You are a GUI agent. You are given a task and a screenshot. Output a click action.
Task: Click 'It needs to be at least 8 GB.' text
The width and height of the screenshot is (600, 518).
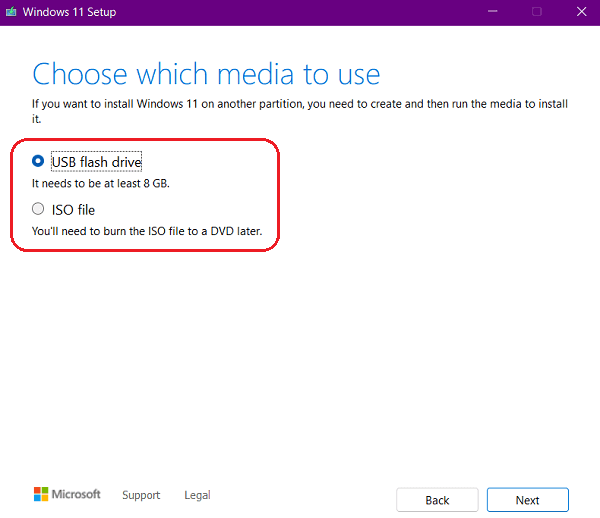tap(101, 184)
